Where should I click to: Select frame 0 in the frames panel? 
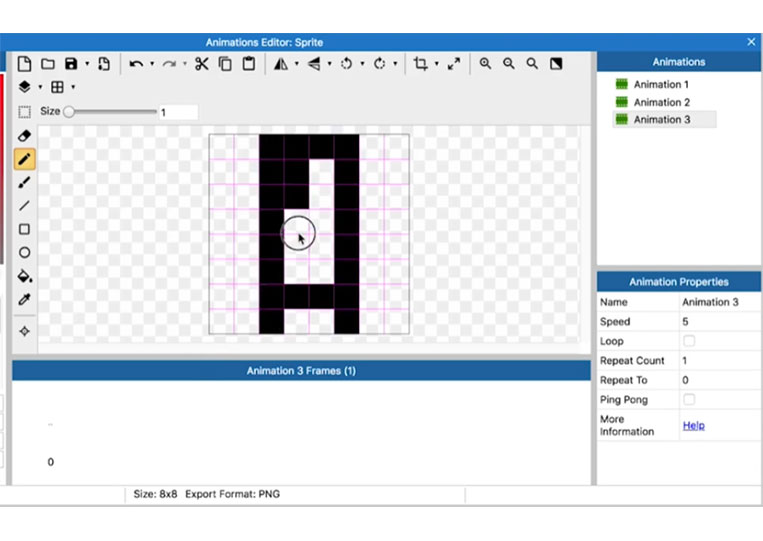51,462
